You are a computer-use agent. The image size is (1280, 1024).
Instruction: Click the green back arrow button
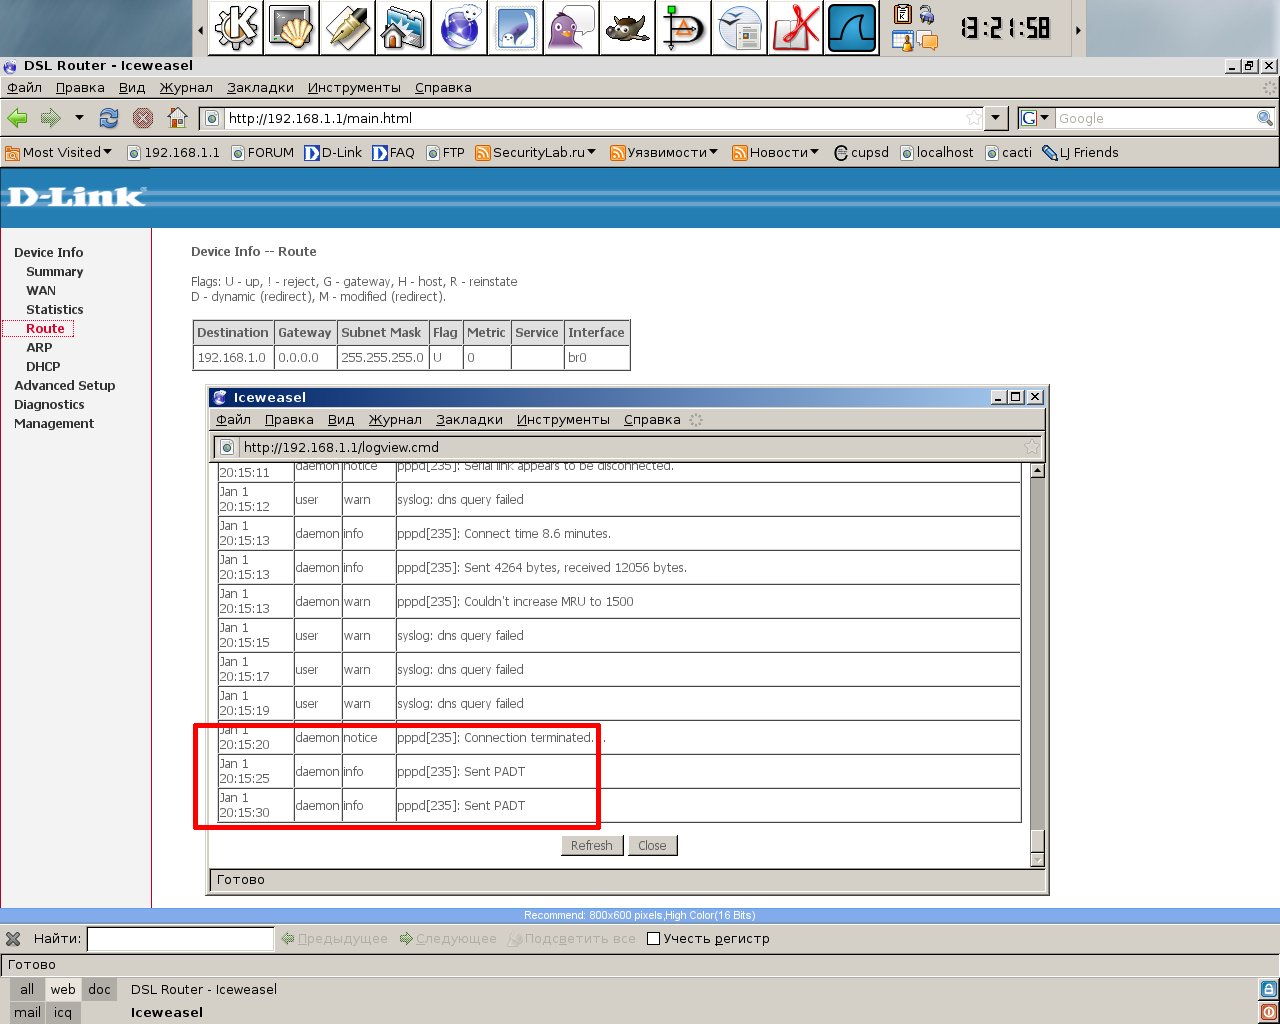tap(18, 118)
